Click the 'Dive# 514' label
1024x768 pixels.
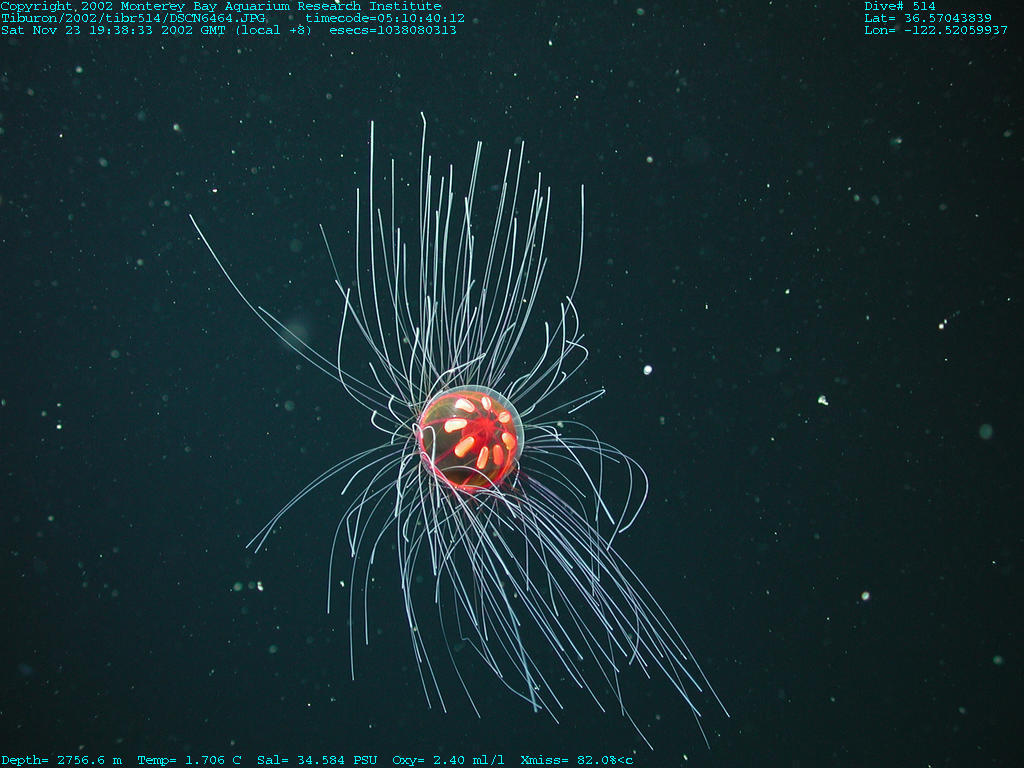click(x=900, y=7)
